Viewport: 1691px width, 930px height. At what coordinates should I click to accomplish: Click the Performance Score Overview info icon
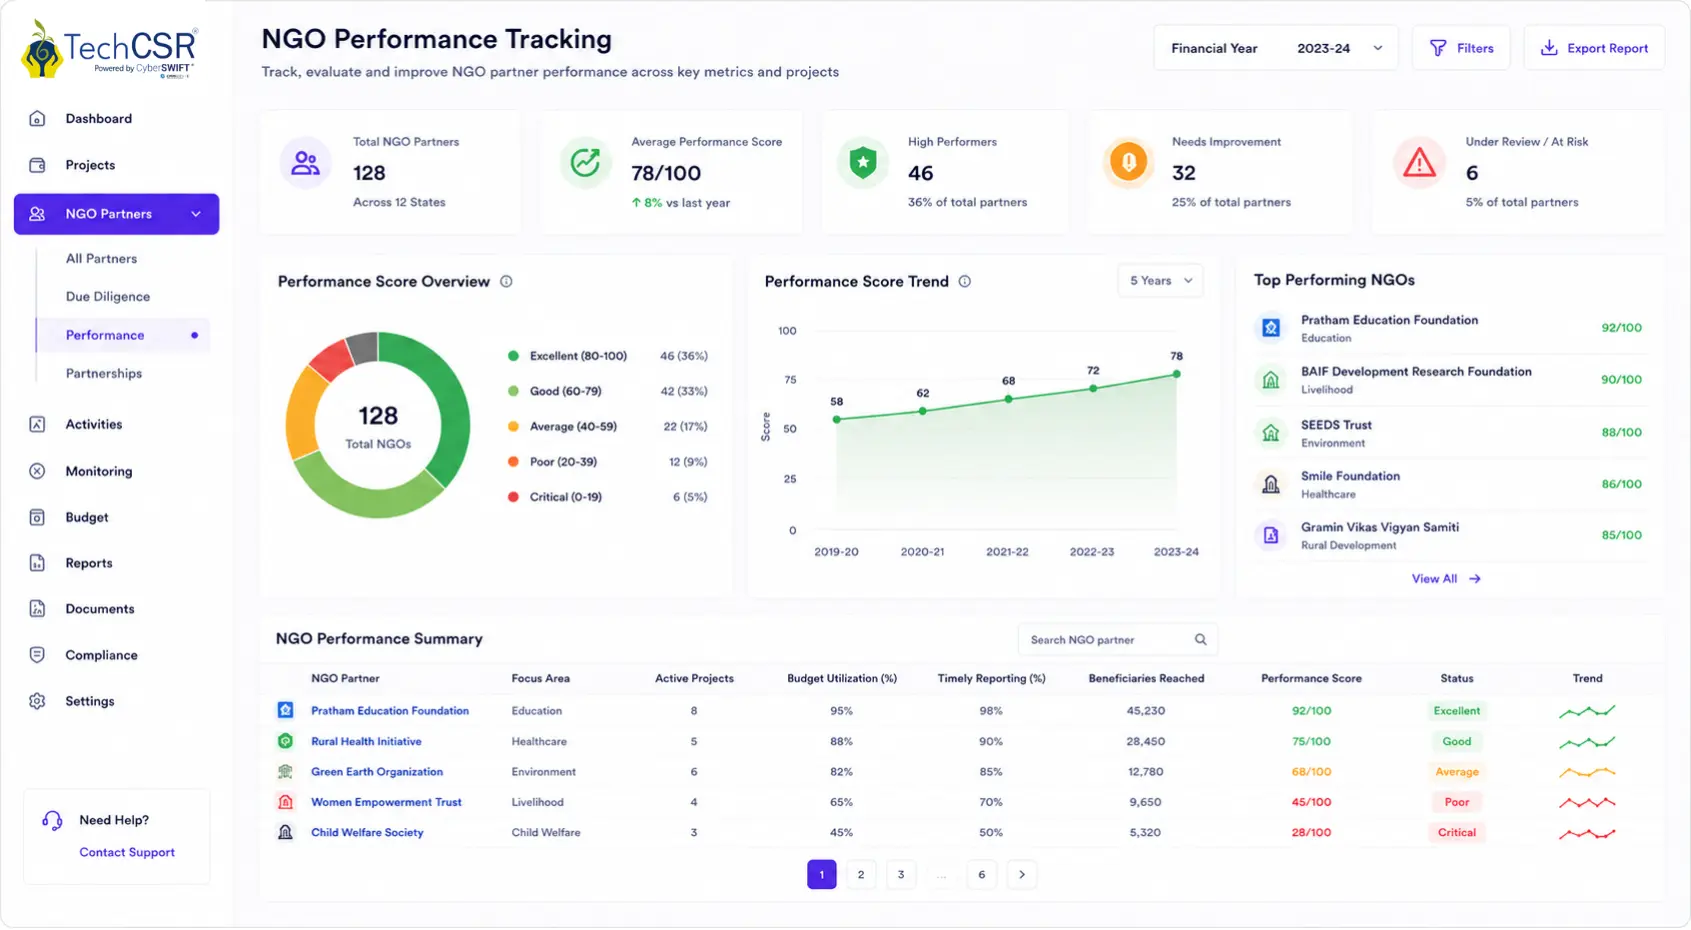tap(506, 282)
